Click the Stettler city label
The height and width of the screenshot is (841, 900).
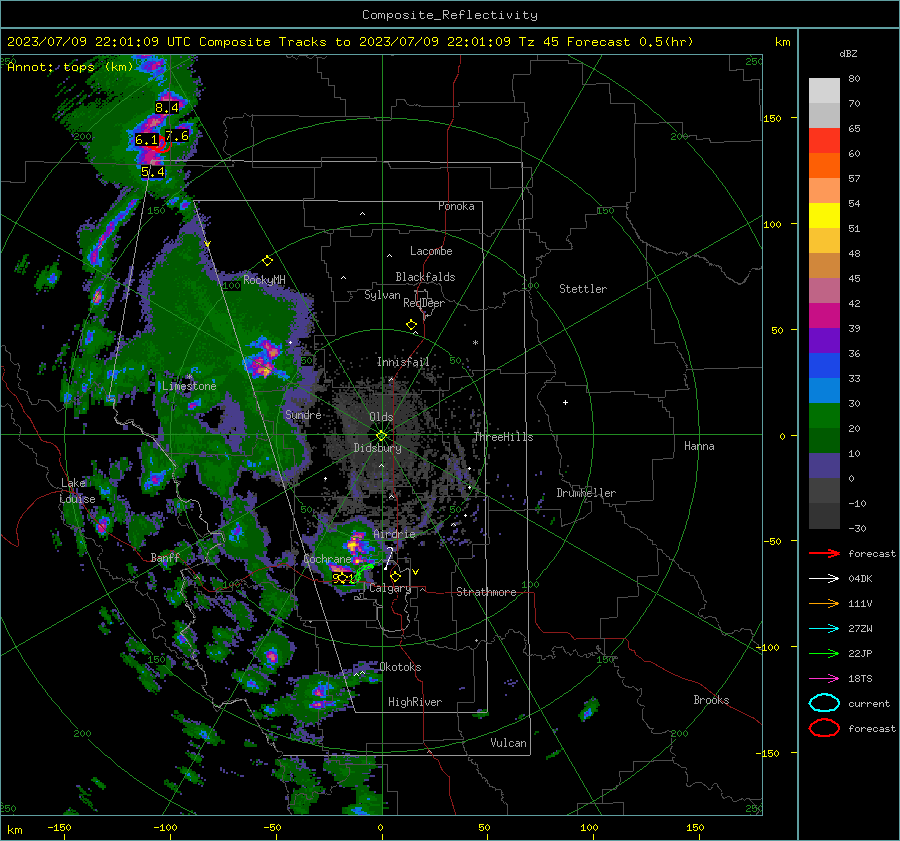[583, 289]
